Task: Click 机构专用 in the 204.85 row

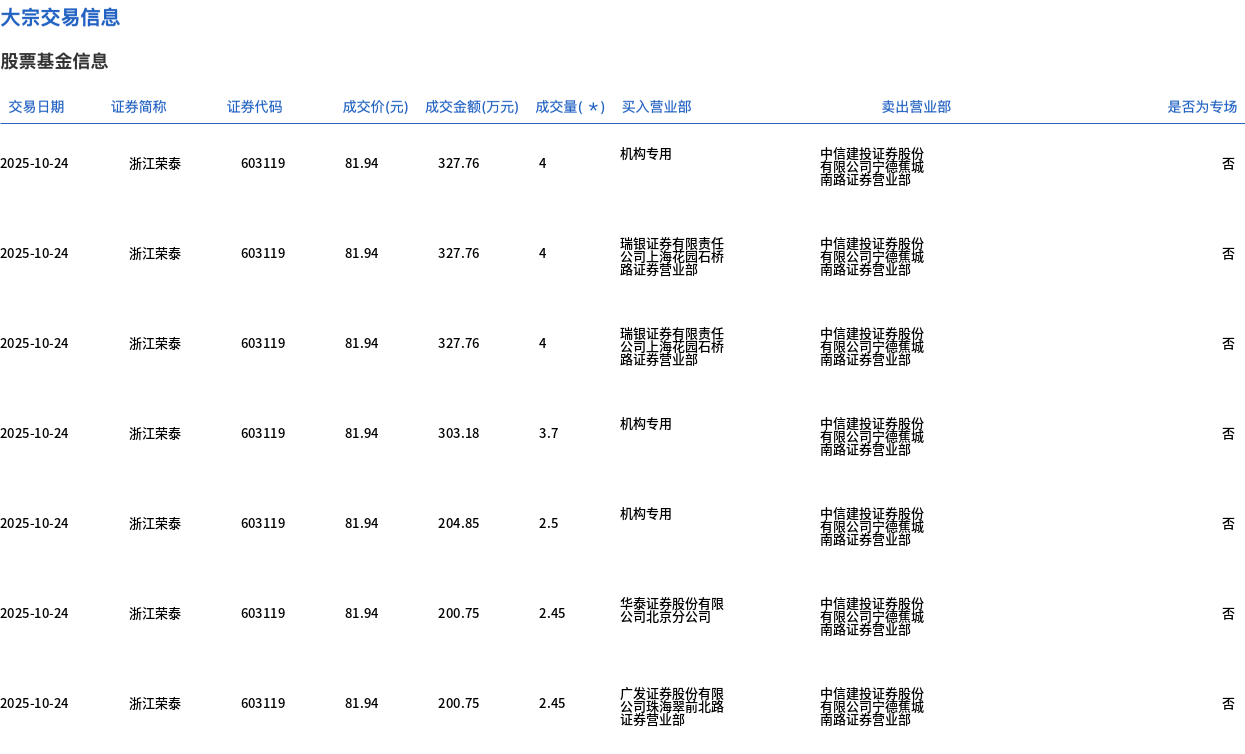Action: click(x=646, y=514)
